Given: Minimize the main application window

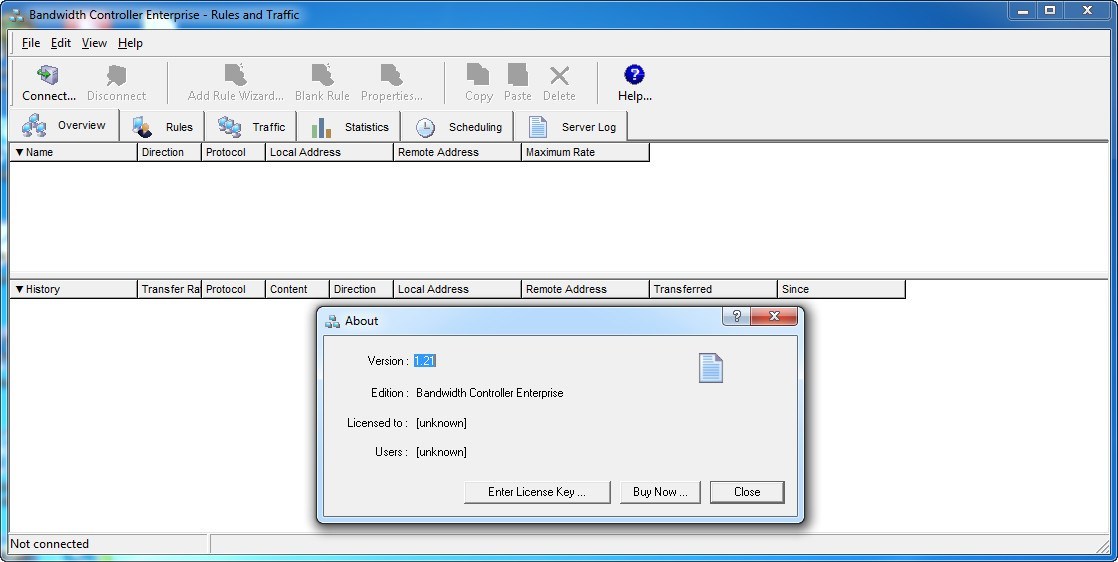Looking at the screenshot, I should coord(1022,11).
